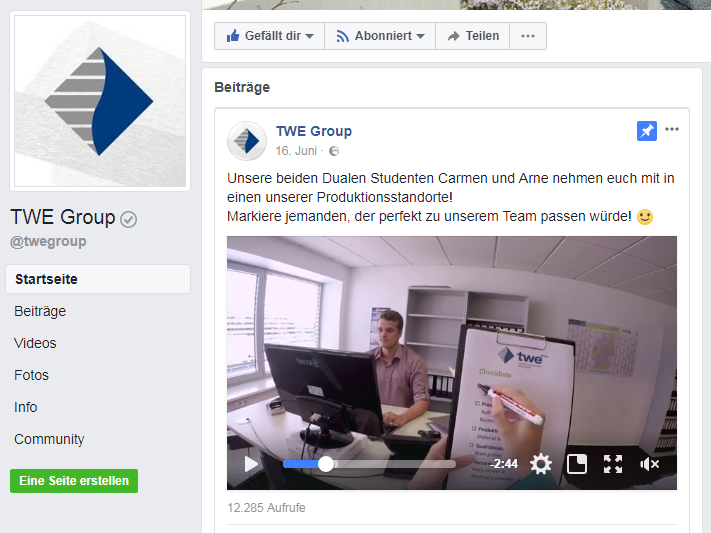The width and height of the screenshot is (711, 533).
Task: Open the 'Abonniert' subscription dropdown
Action: [380, 36]
